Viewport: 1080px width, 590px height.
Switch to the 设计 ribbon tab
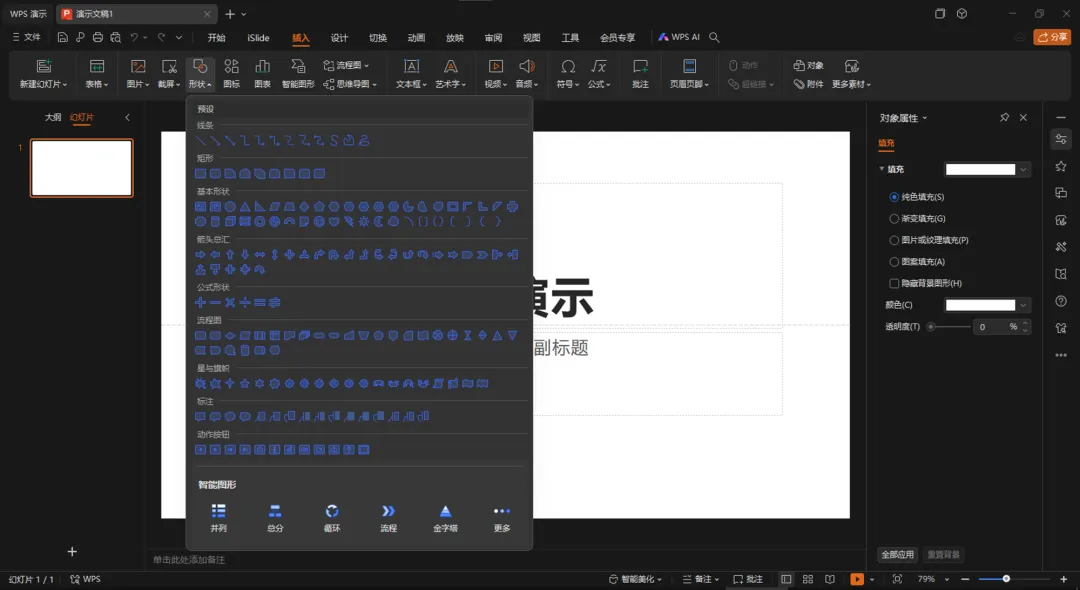click(x=339, y=38)
